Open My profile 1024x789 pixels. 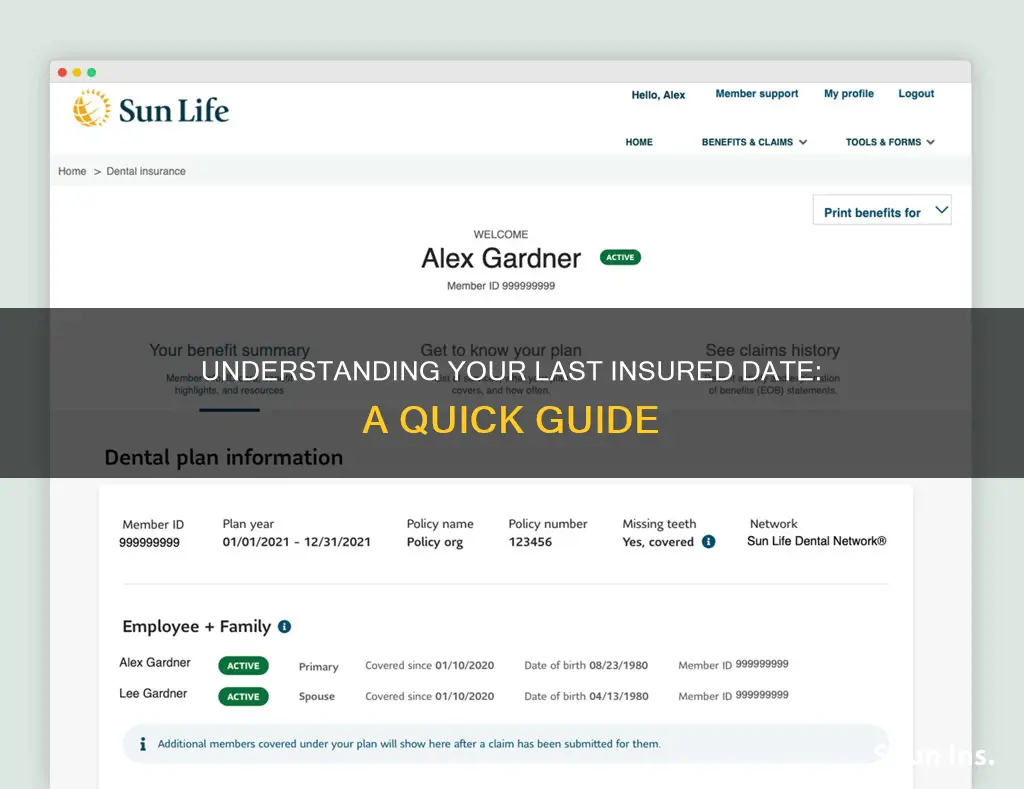point(848,93)
